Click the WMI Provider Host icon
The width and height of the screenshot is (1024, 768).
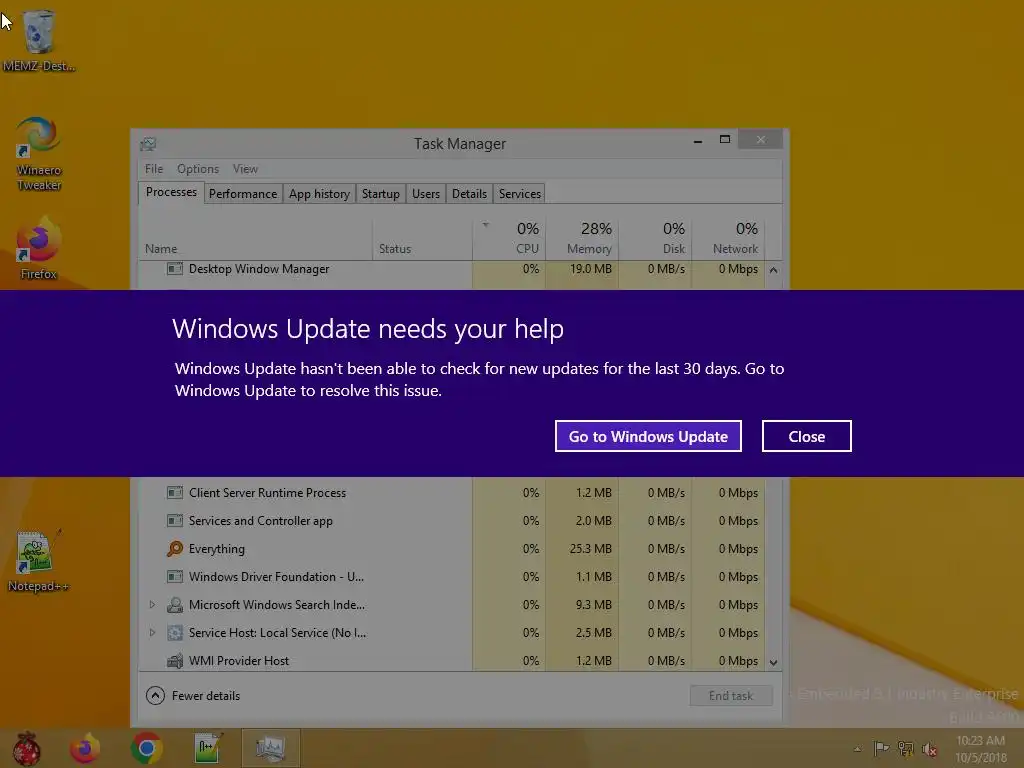[x=174, y=661]
